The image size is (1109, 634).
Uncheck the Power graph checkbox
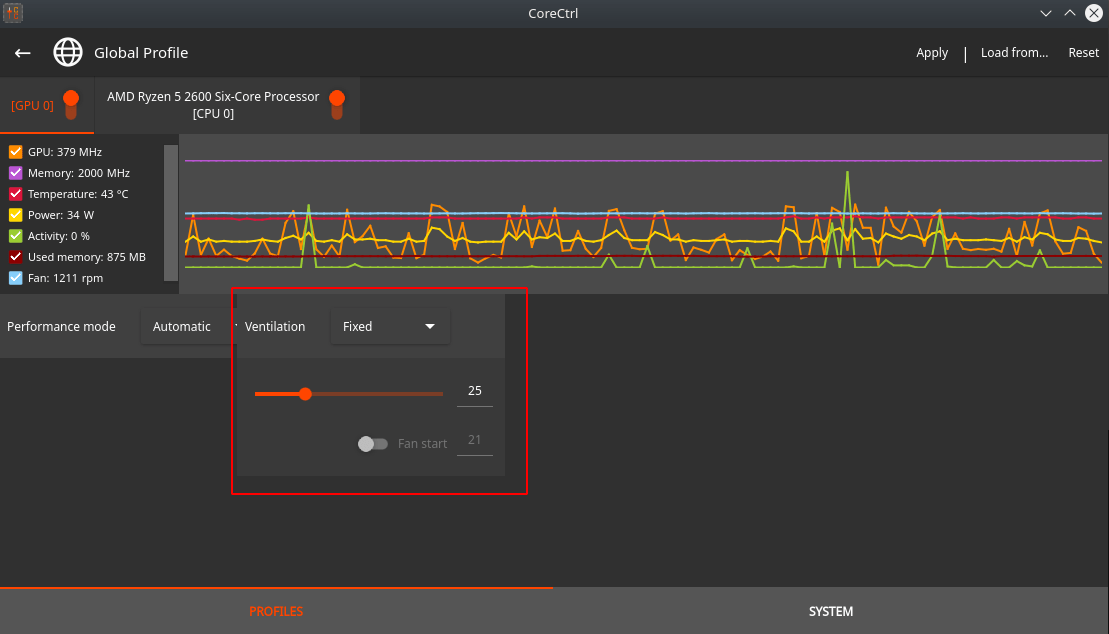15,215
